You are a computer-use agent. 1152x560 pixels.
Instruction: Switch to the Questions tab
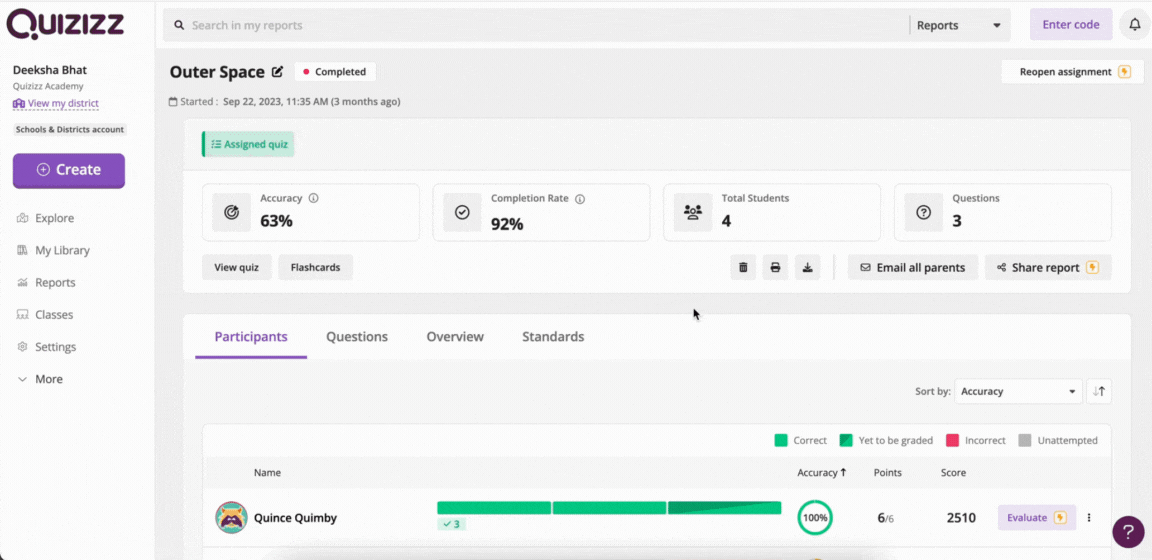click(x=357, y=337)
